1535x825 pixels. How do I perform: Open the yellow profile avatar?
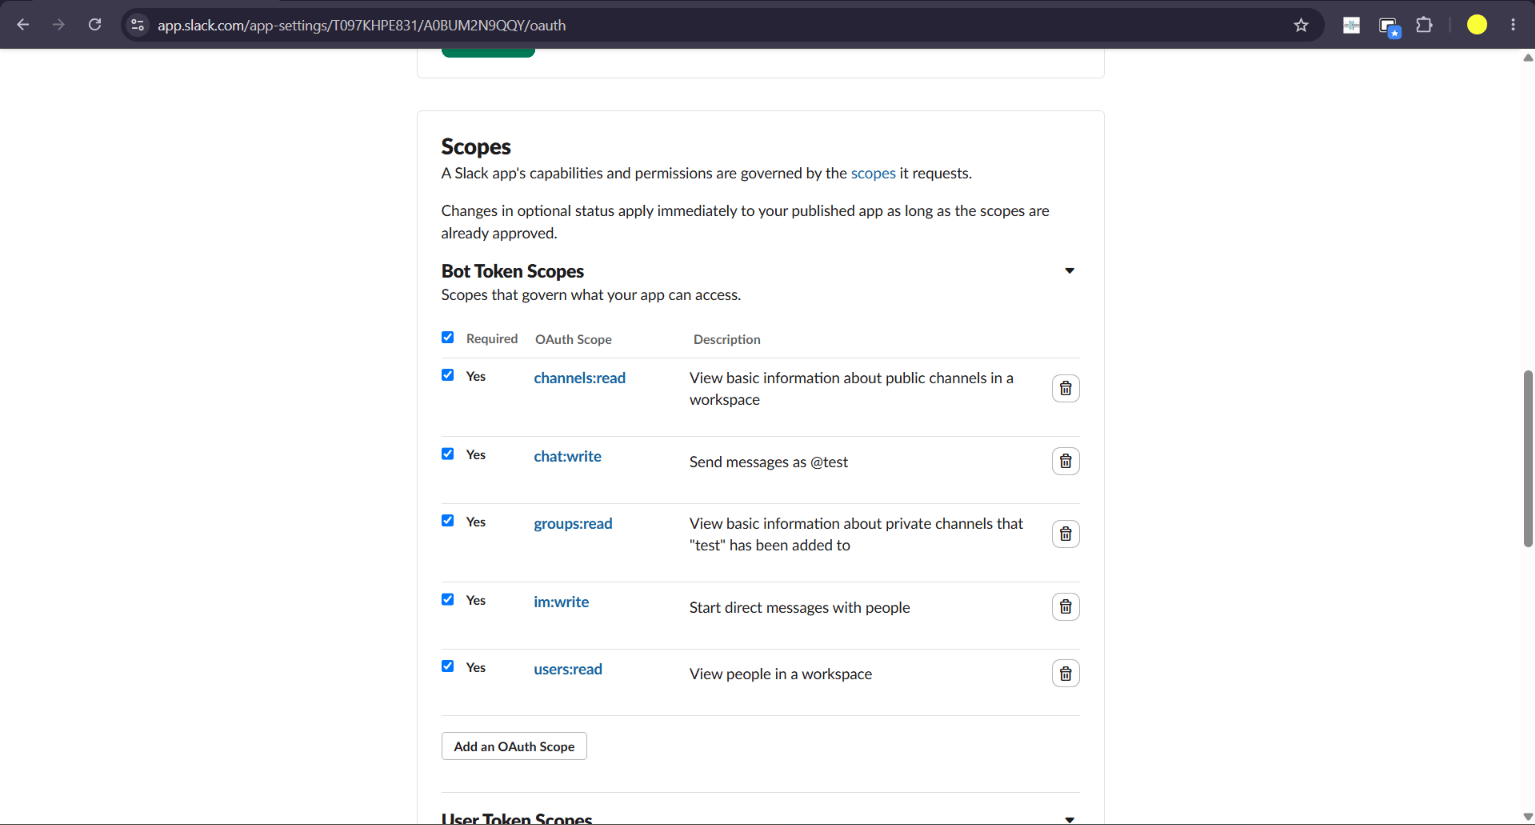[1477, 25]
